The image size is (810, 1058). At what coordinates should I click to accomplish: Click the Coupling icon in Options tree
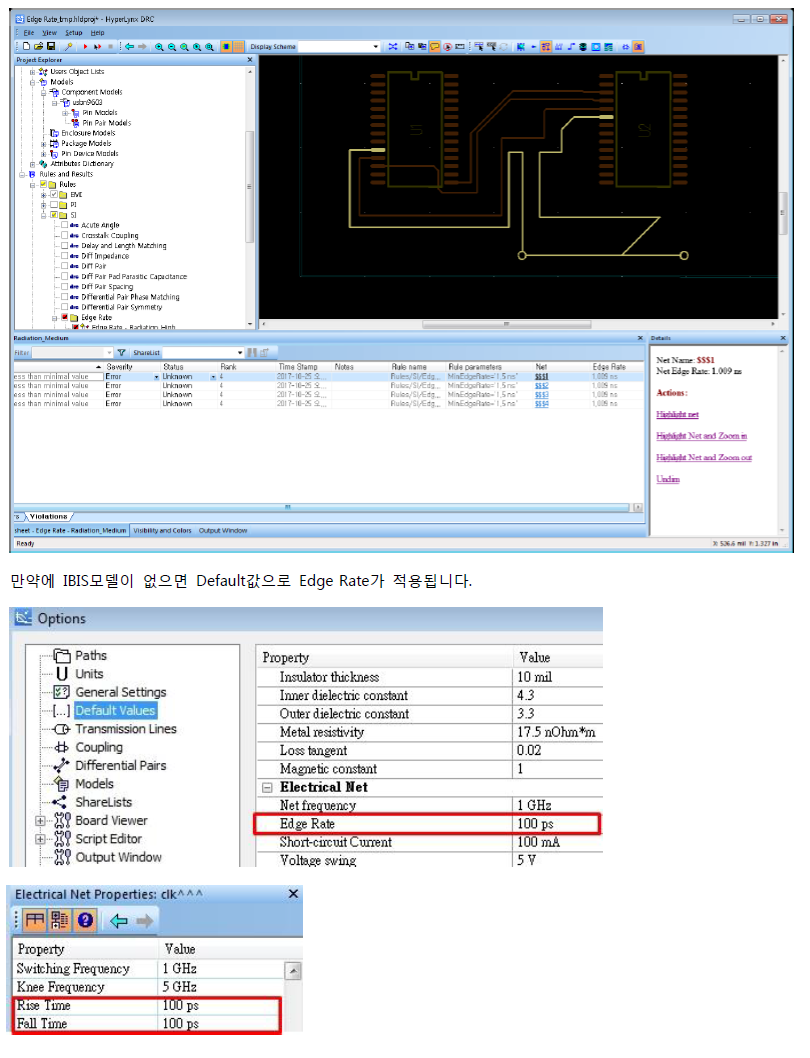(60, 747)
